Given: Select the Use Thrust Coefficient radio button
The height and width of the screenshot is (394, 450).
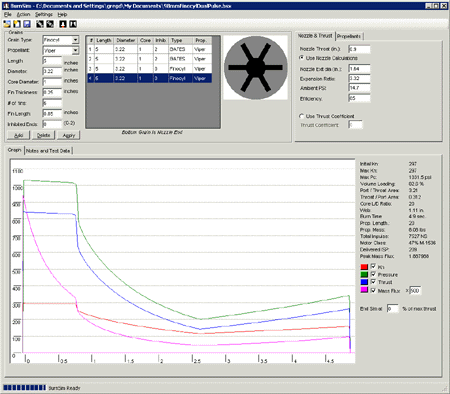Looking at the screenshot, I should [301, 116].
